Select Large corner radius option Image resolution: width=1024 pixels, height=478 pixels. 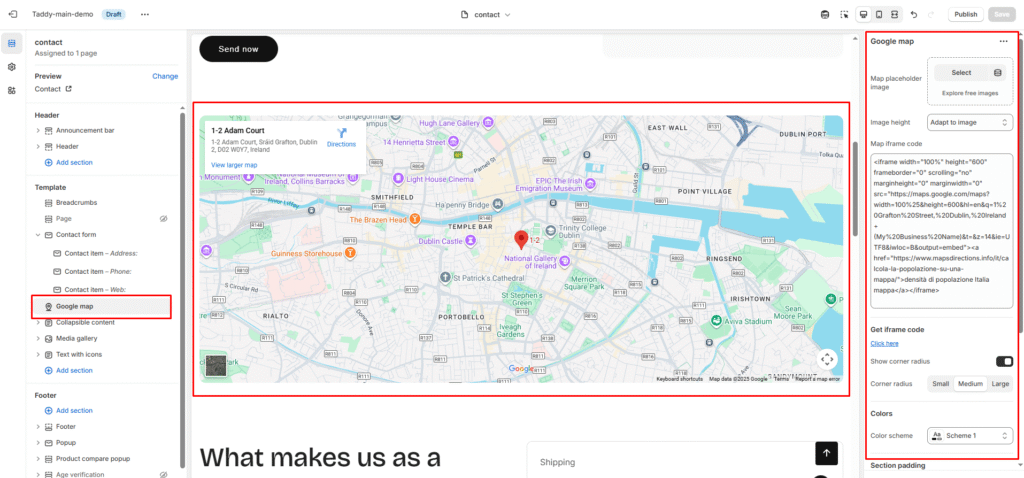pos(1000,383)
